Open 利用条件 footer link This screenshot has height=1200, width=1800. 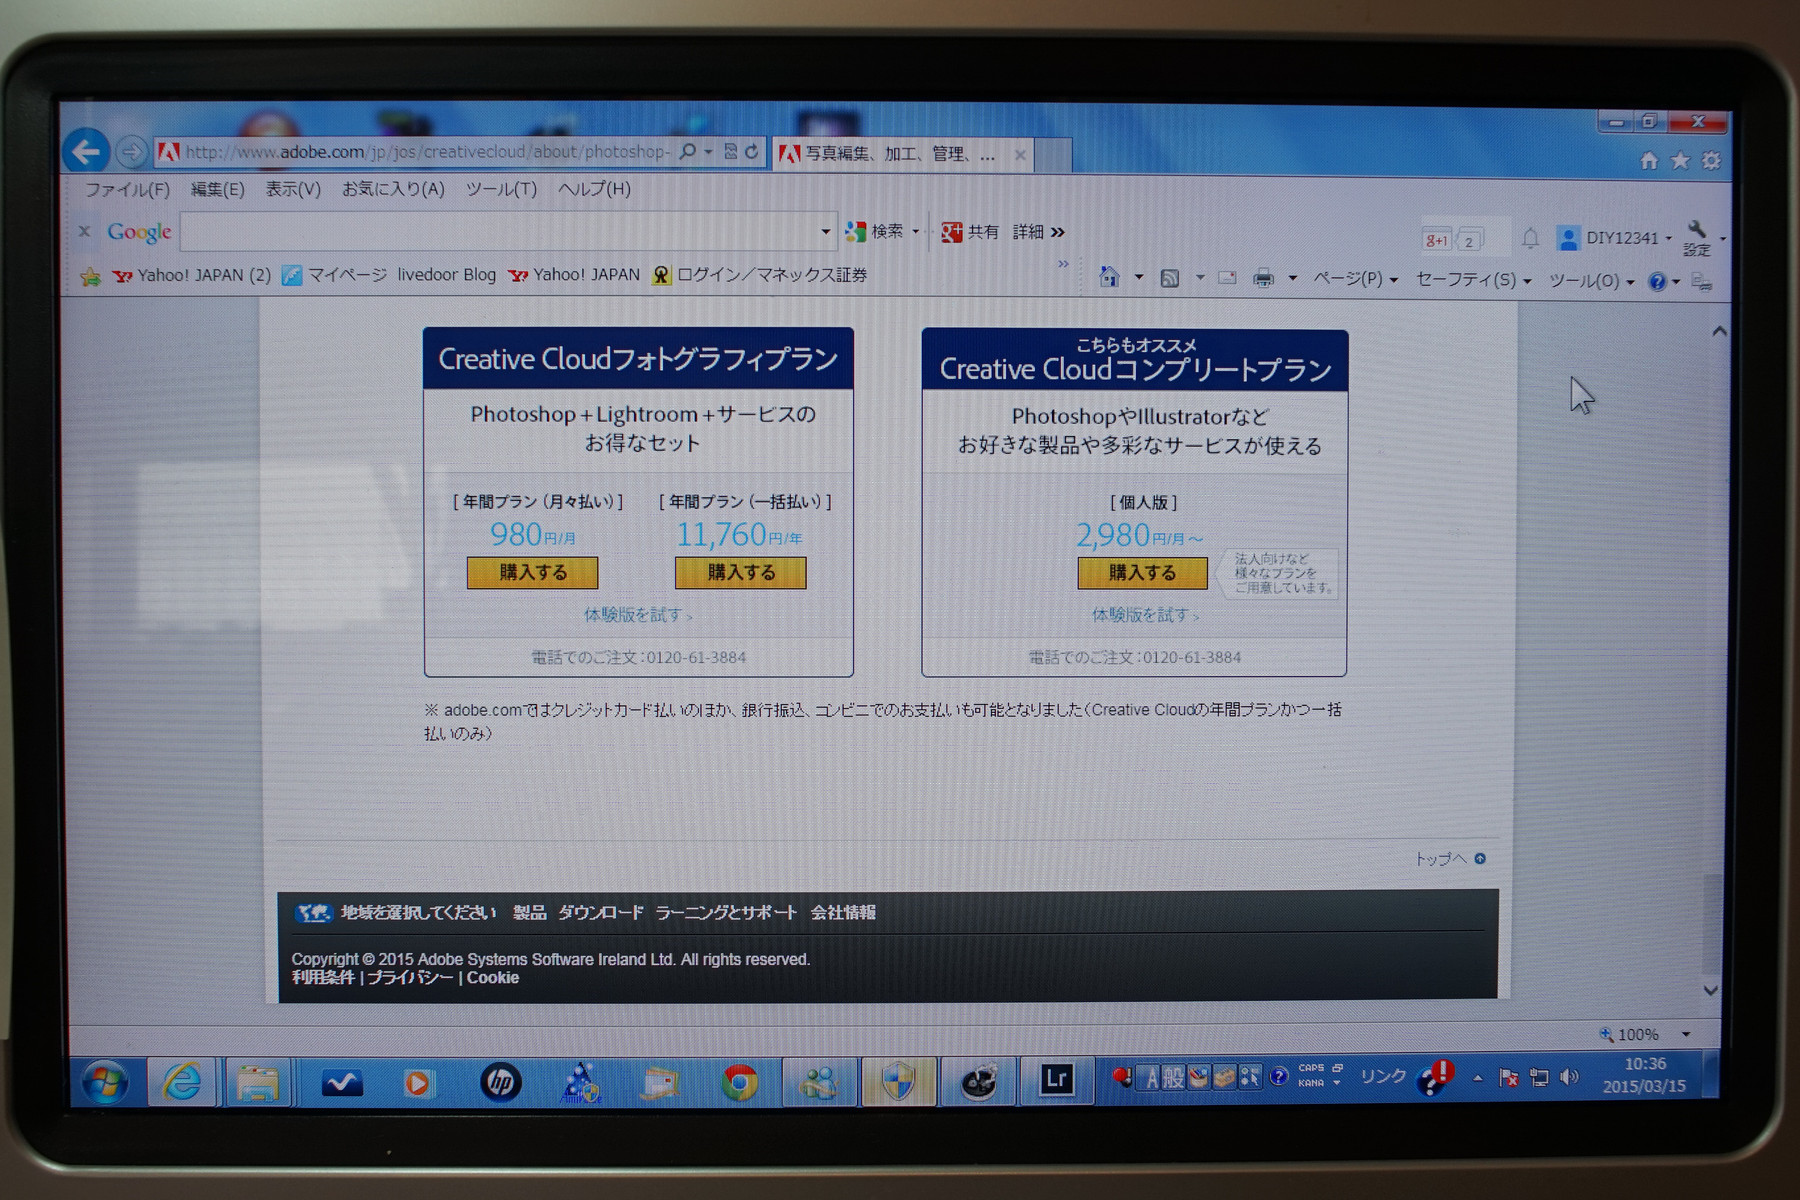click(323, 978)
